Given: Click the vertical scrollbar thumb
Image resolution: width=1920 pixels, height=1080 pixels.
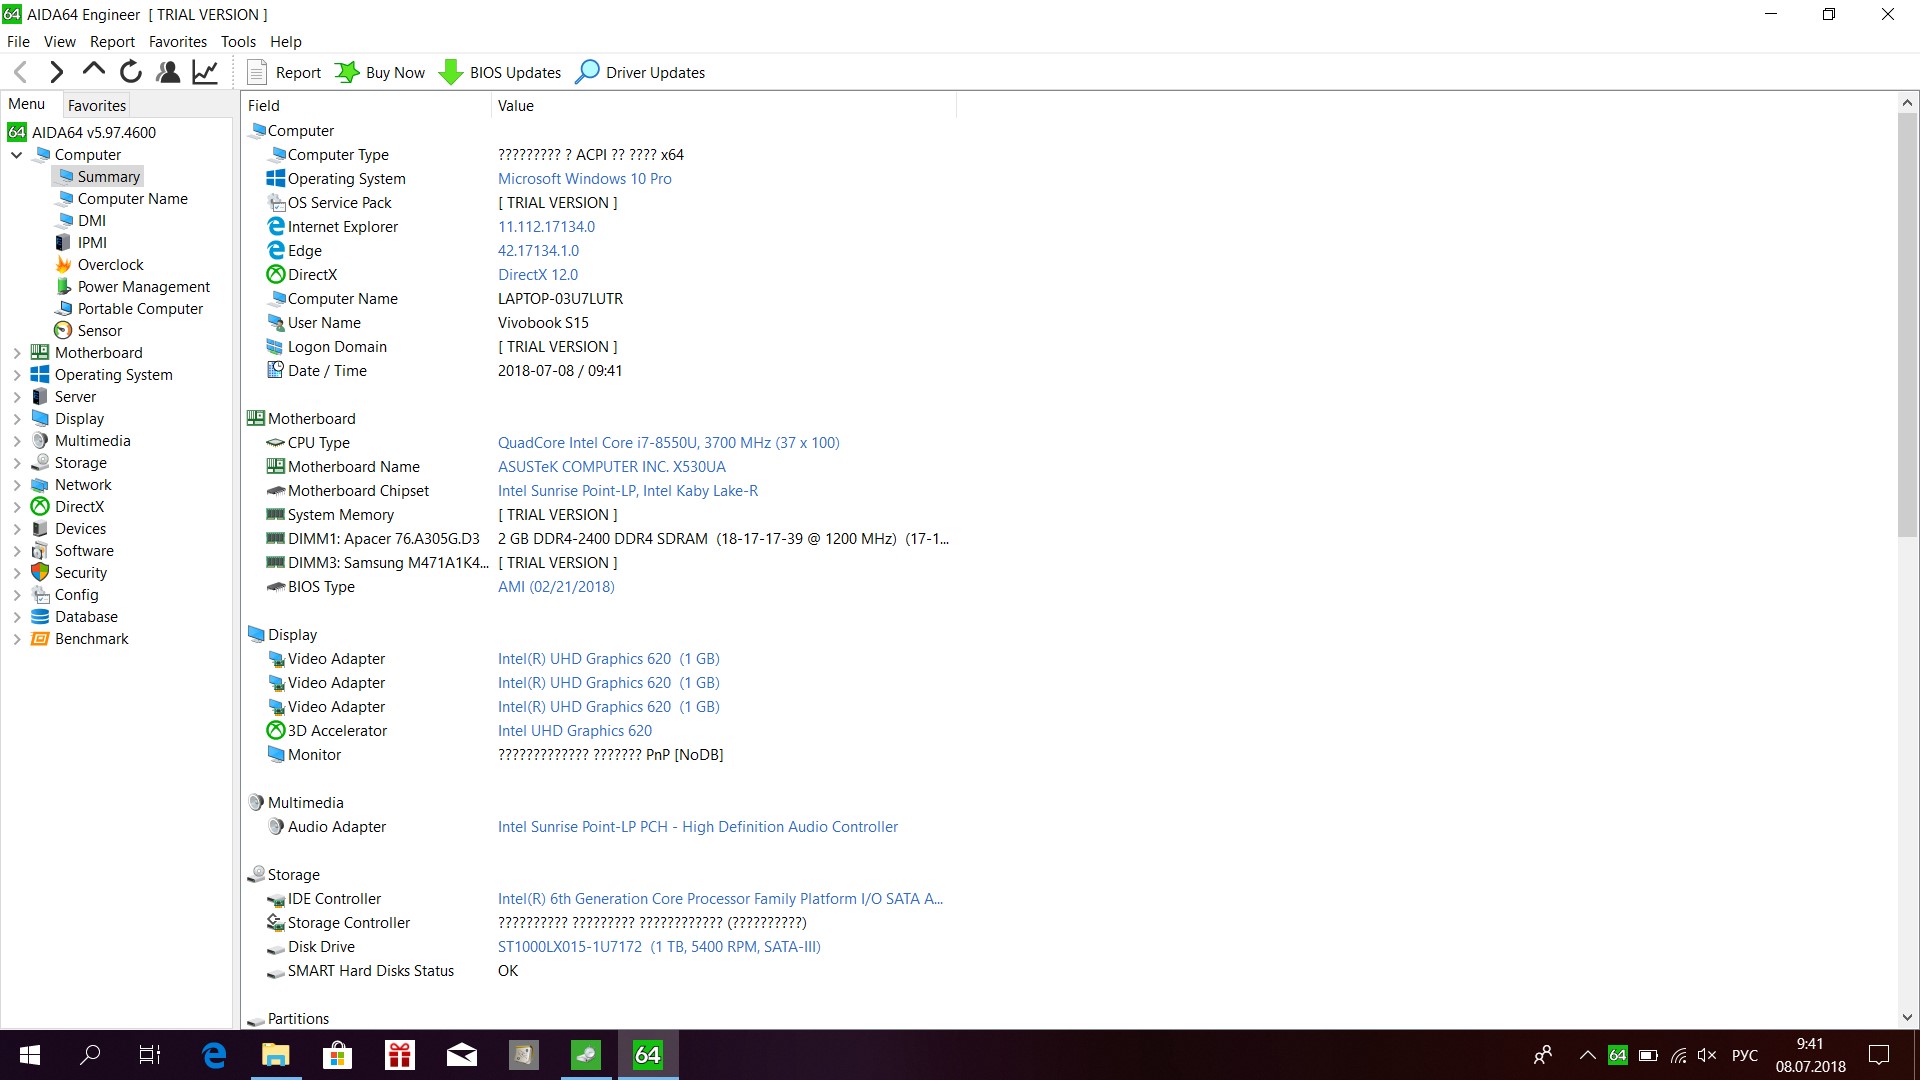Looking at the screenshot, I should click(1908, 325).
